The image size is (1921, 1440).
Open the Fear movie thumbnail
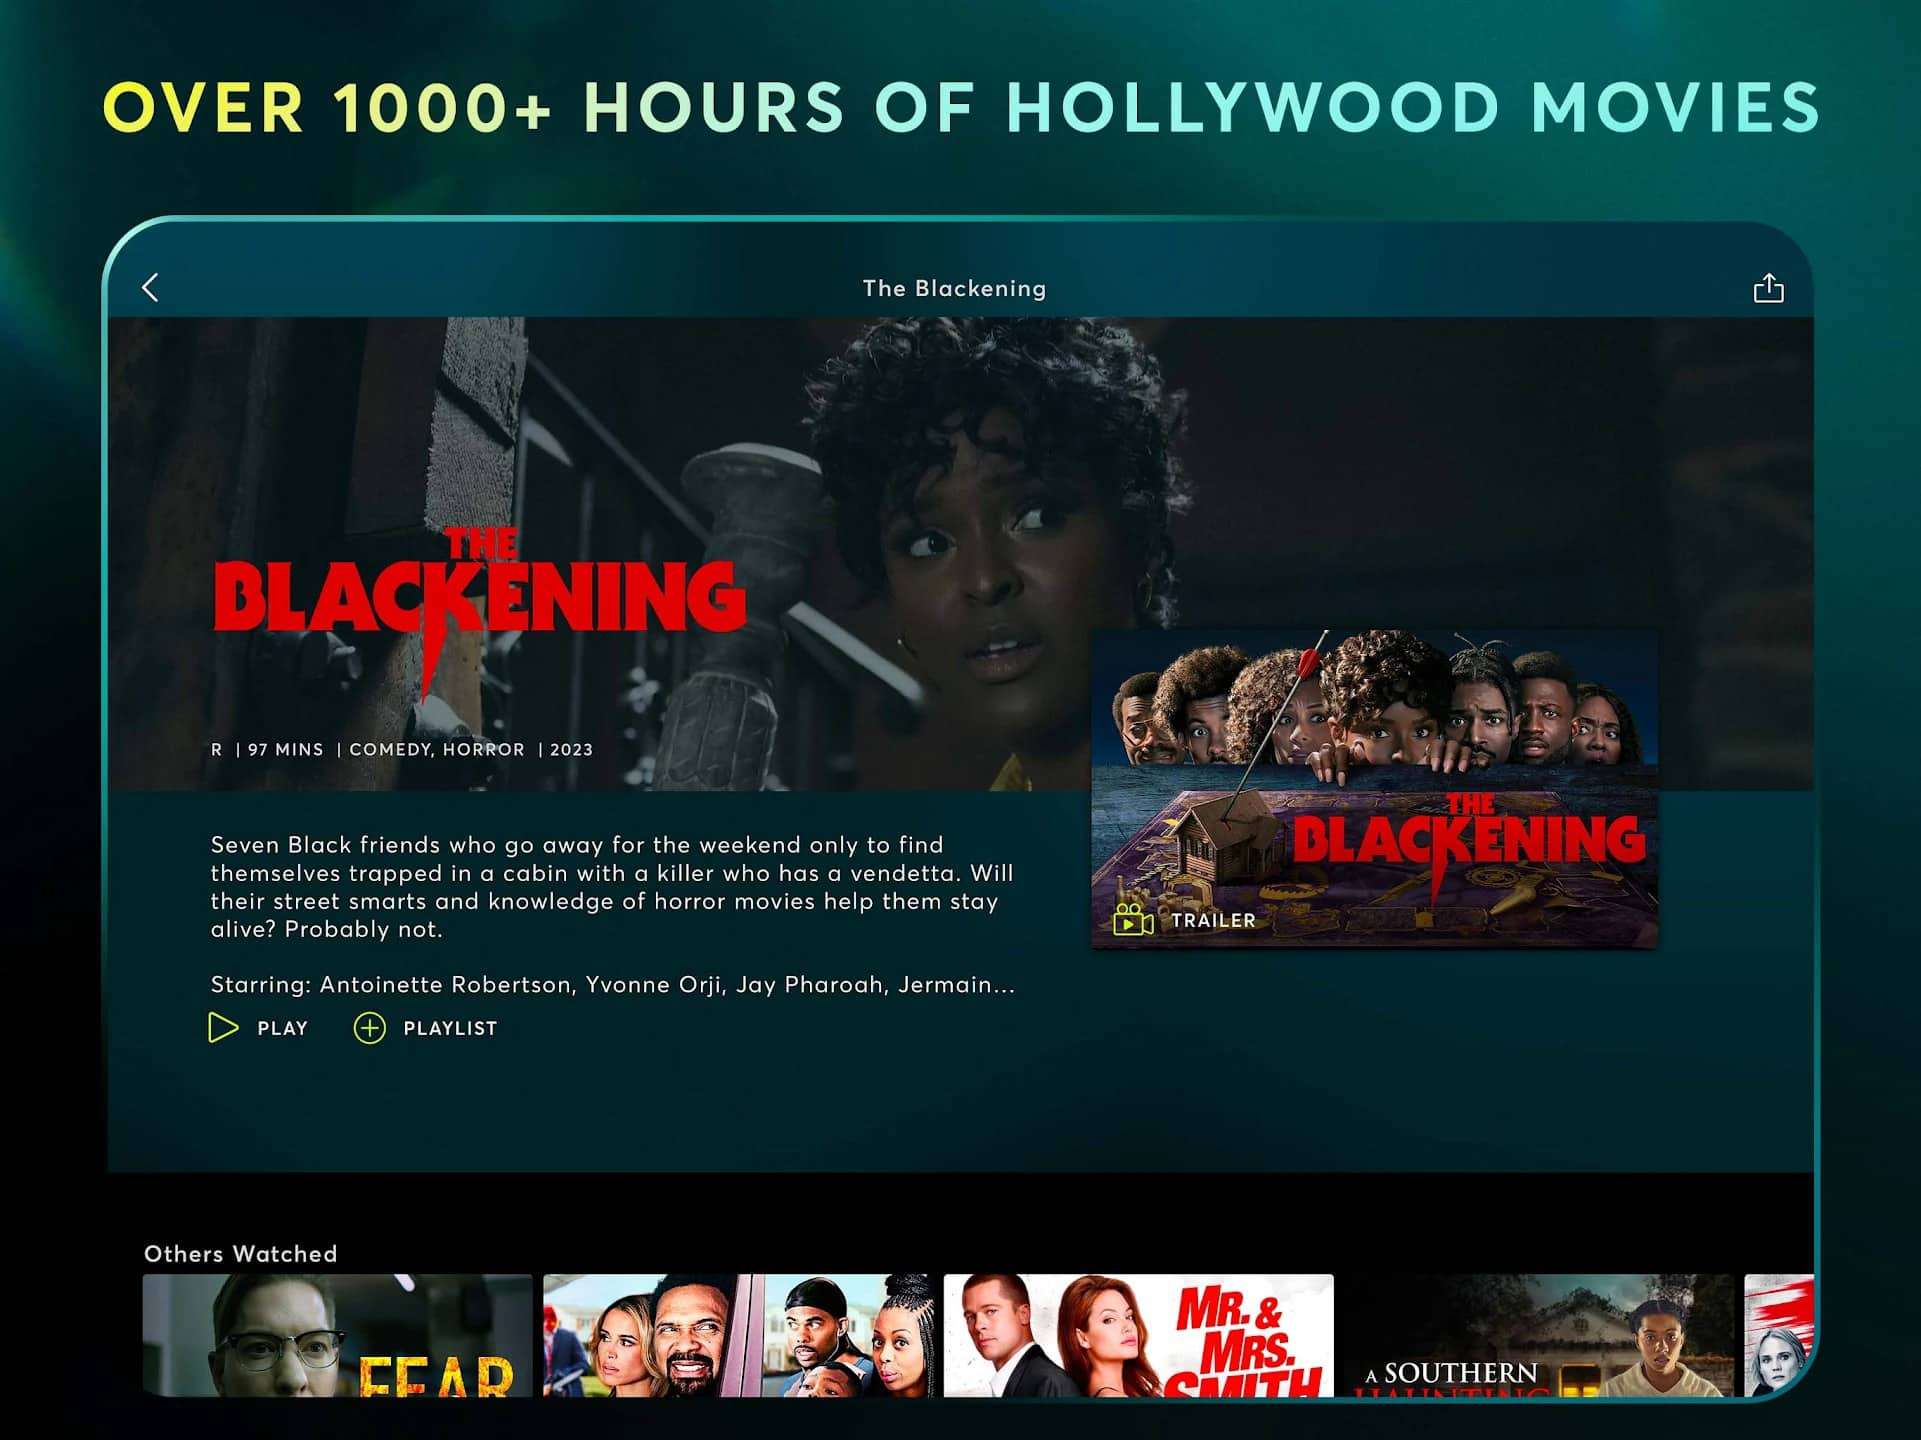point(337,1335)
